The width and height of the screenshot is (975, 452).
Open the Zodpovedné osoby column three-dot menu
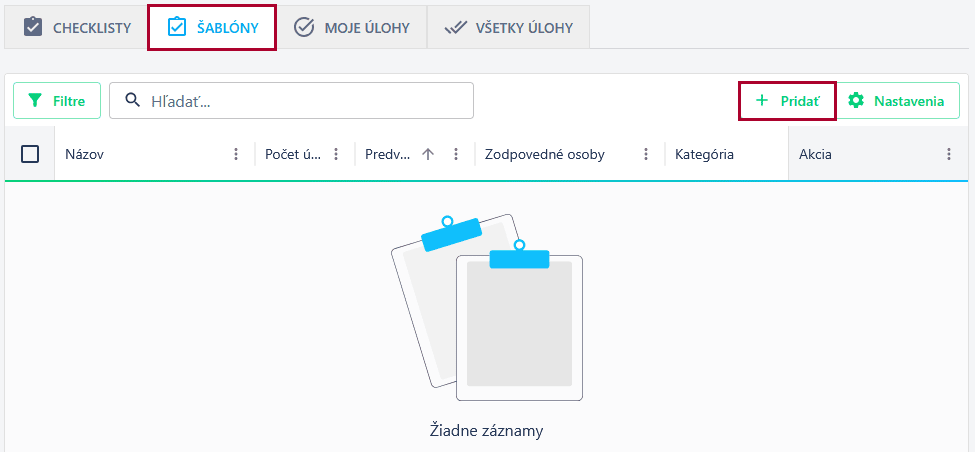coord(646,154)
